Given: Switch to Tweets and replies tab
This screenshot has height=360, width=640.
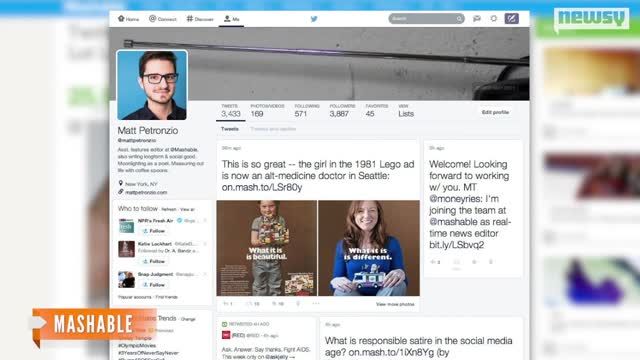Looking at the screenshot, I should click(x=273, y=129).
